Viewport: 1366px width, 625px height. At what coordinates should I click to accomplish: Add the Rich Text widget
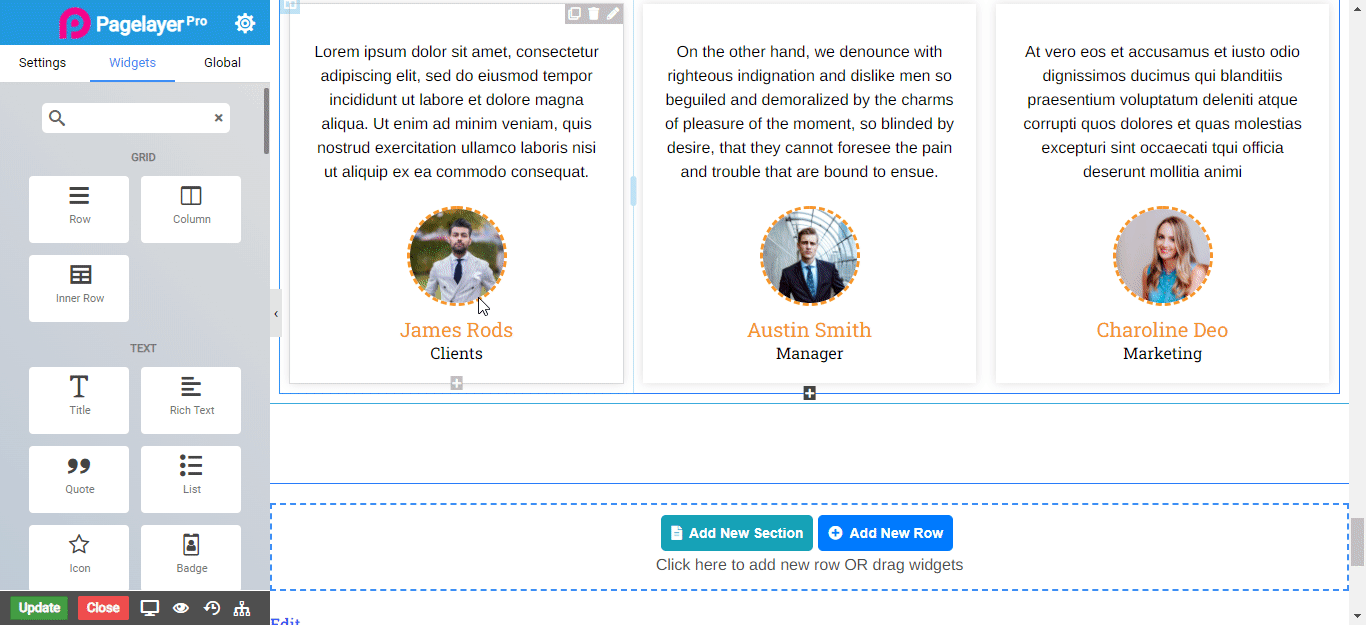(191, 399)
